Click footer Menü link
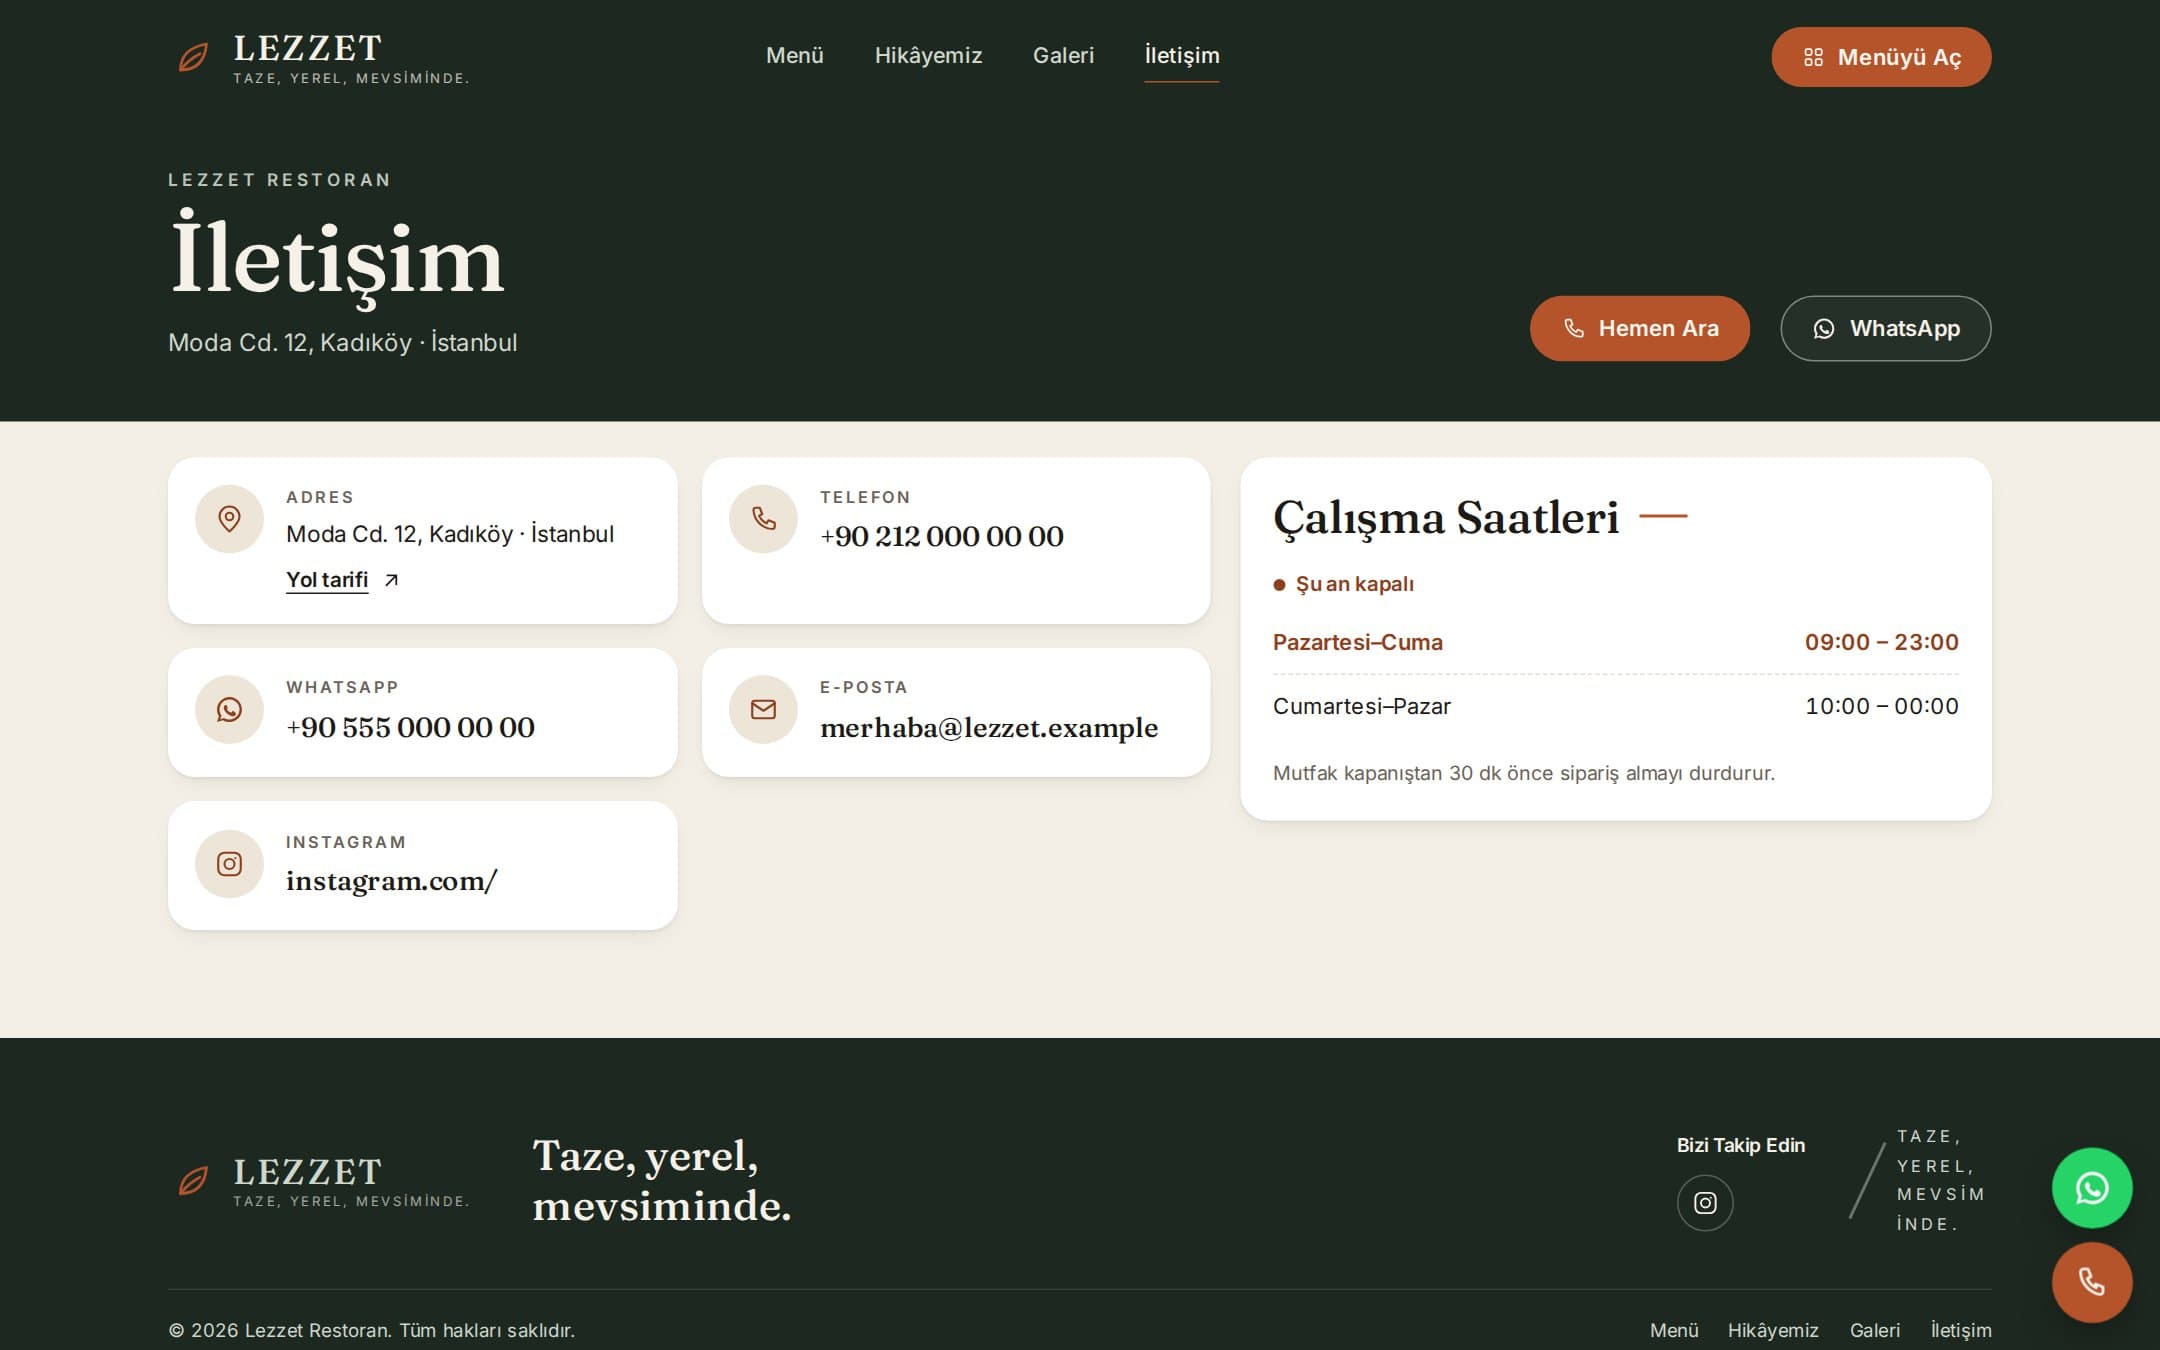2160x1350 pixels. tap(1674, 1330)
